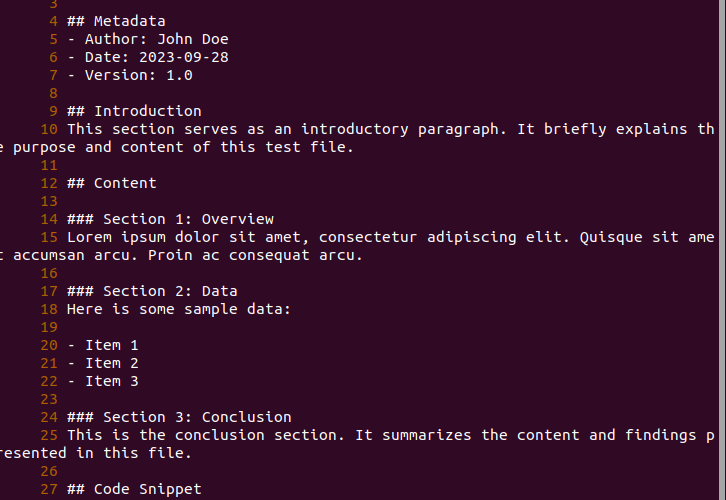Click 'Here is some sample data:' text
726x500 pixels.
tap(179, 309)
